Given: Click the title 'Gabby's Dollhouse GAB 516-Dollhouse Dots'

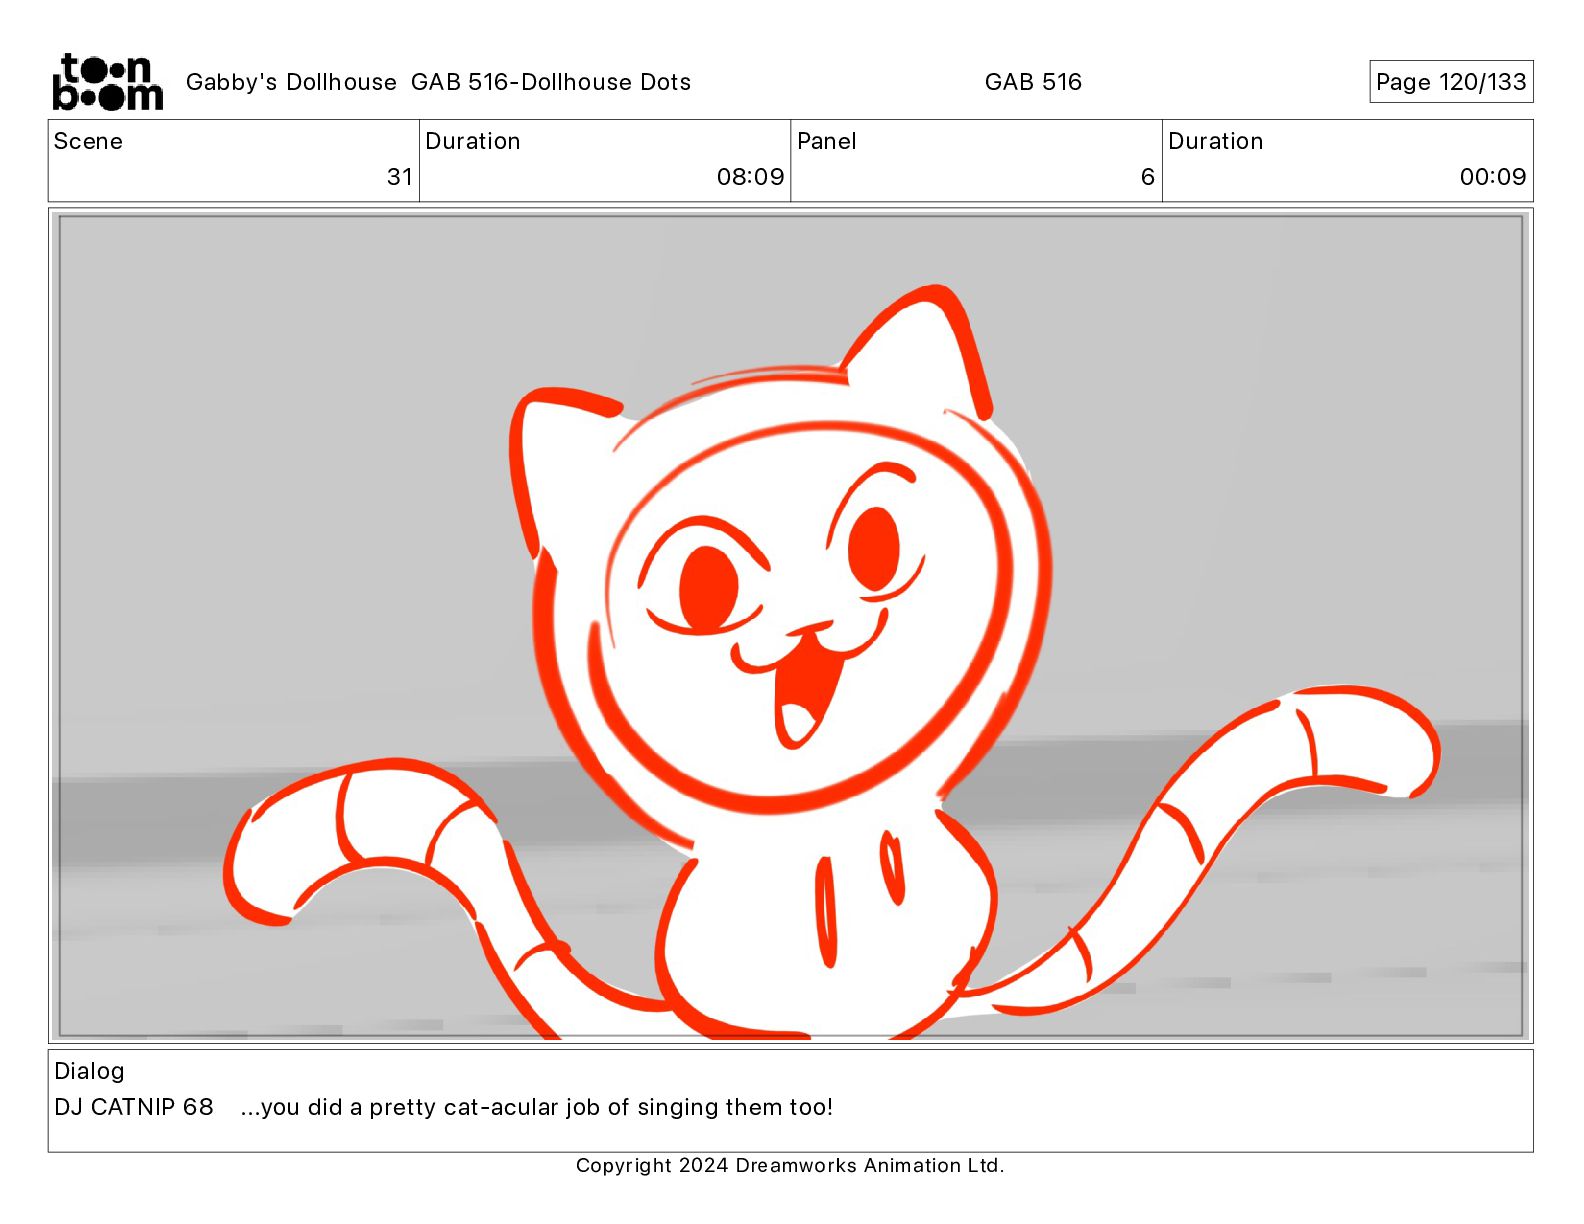Looking at the screenshot, I should click(438, 82).
